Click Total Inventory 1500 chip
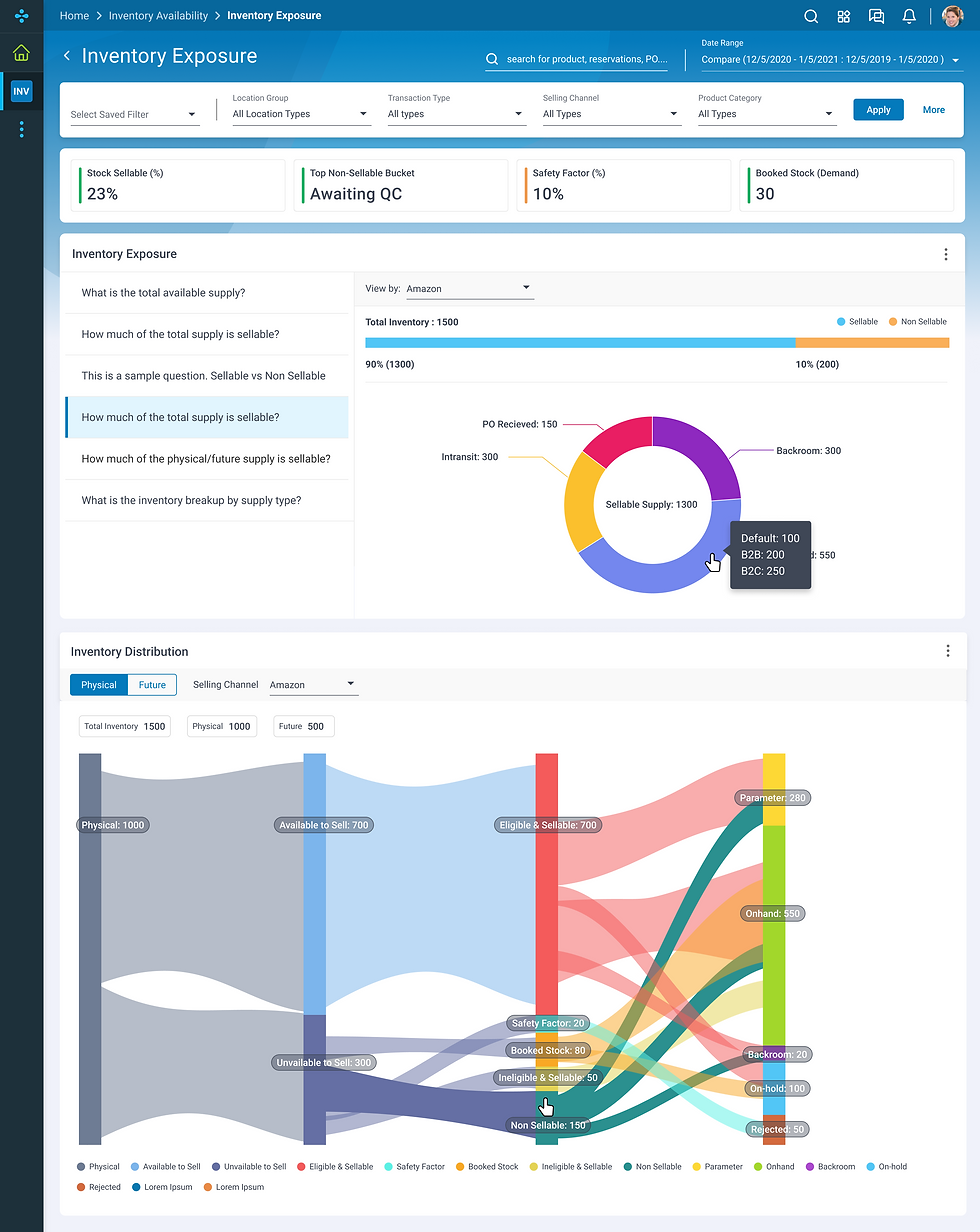This screenshot has width=980, height=1232. point(125,726)
